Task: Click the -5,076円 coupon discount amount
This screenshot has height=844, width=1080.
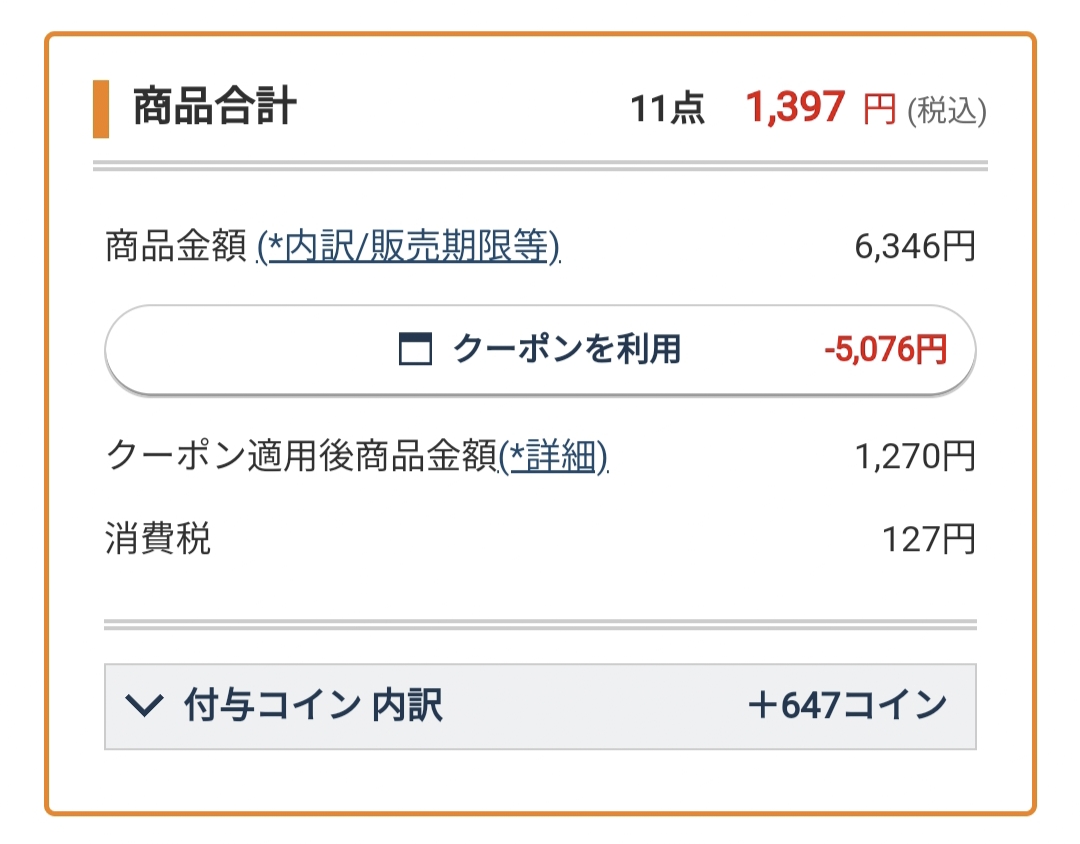Action: pyautogui.click(x=886, y=349)
